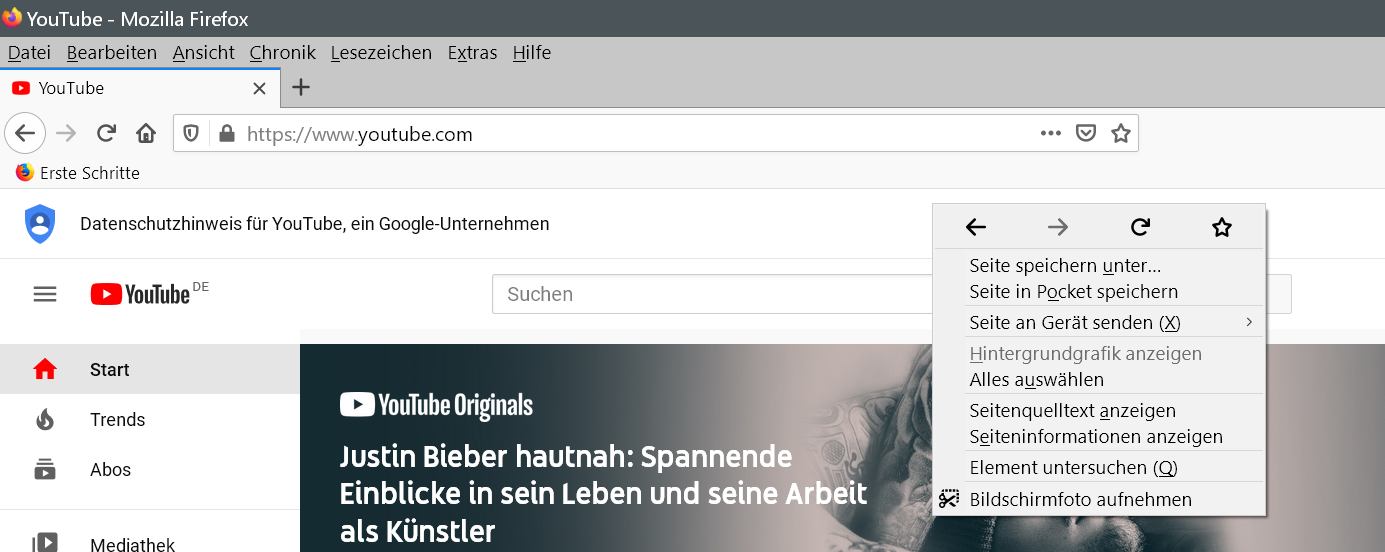
Task: Open the Ansicht menu
Action: click(203, 53)
